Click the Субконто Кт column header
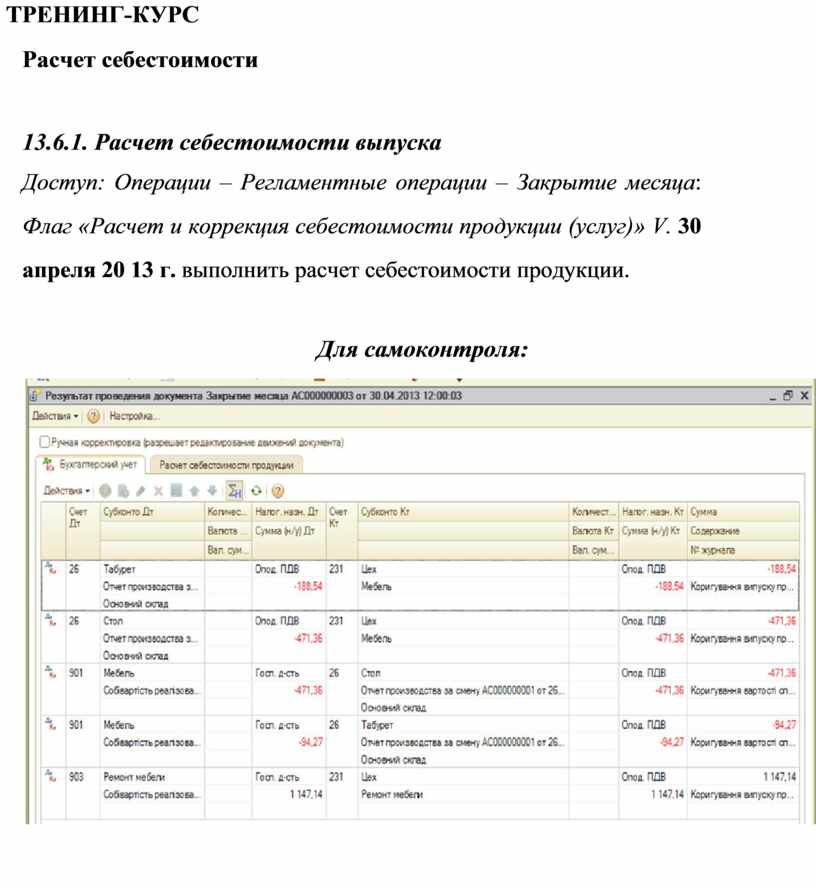The height and width of the screenshot is (888, 816). click(463, 512)
